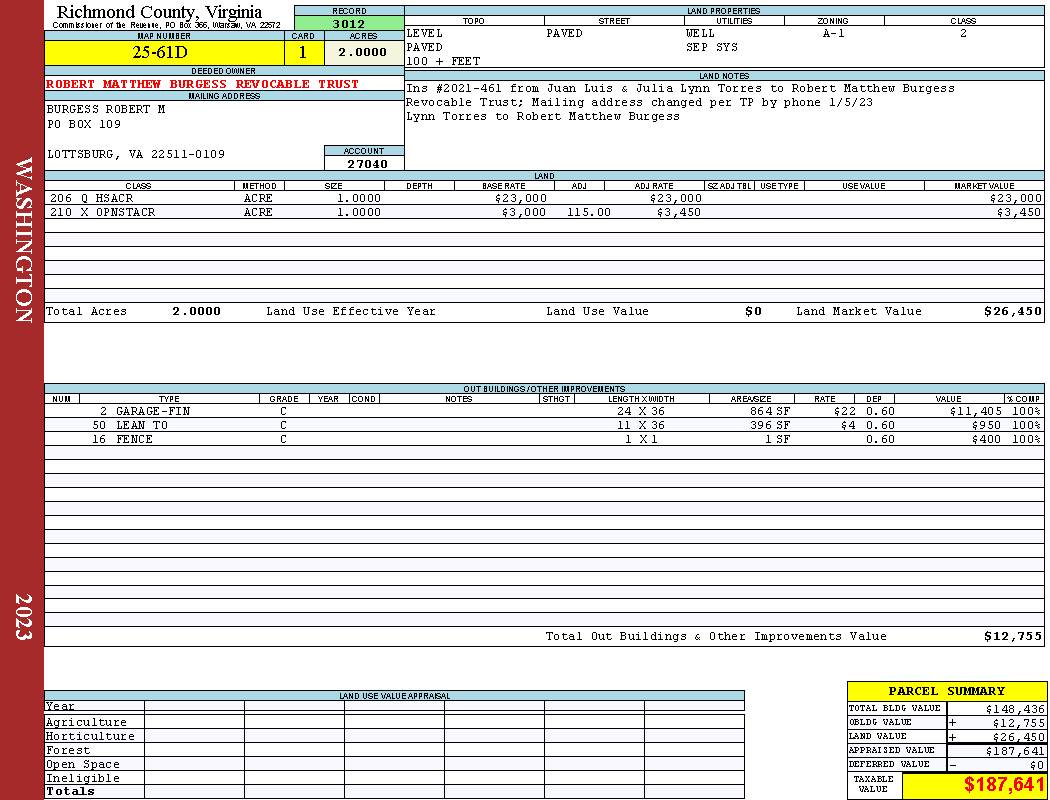Click total building value $148,436
The width and height of the screenshot is (1050, 800).
1015,709
